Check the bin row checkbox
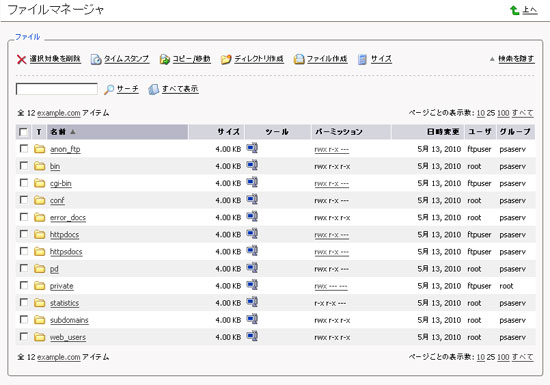This screenshot has height=385, width=550. [24, 166]
